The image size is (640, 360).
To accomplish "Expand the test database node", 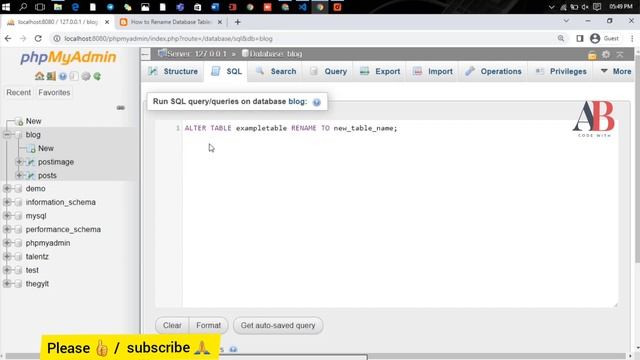I will (x=7, y=270).
